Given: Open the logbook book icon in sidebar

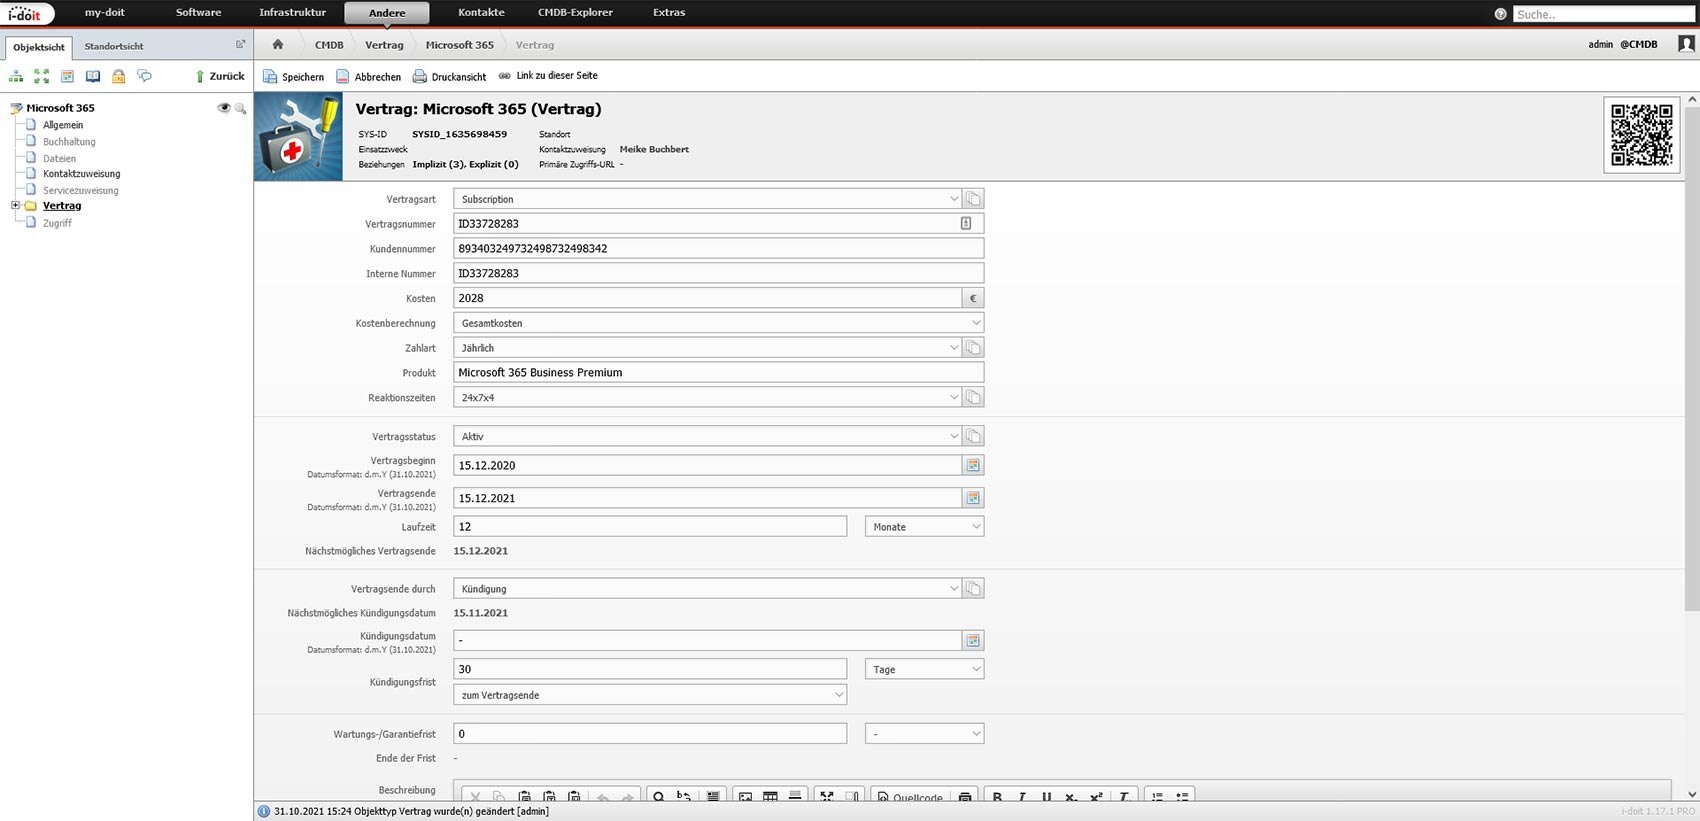Looking at the screenshot, I should pyautogui.click(x=93, y=76).
